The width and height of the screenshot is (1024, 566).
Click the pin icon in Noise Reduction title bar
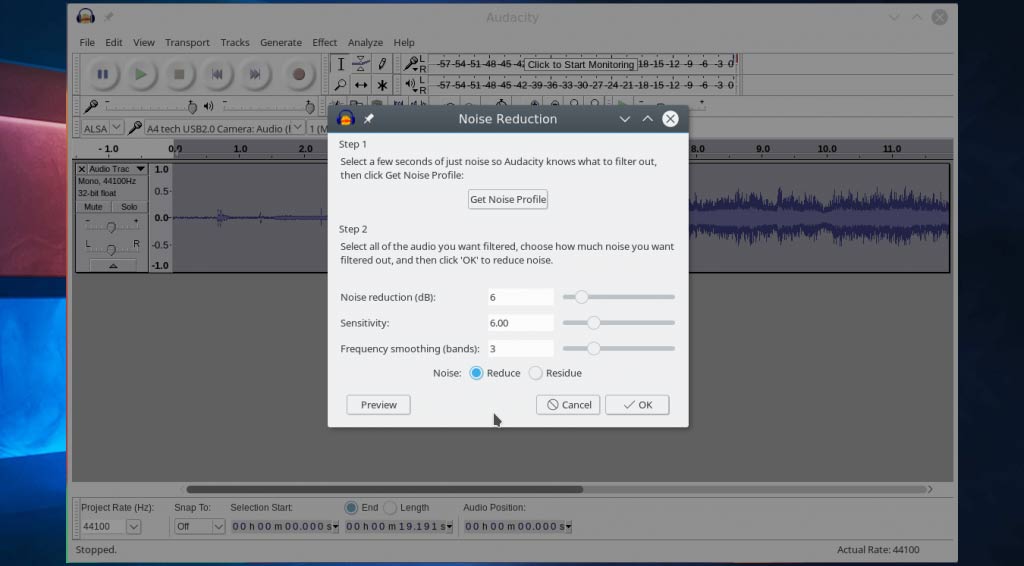[368, 119]
